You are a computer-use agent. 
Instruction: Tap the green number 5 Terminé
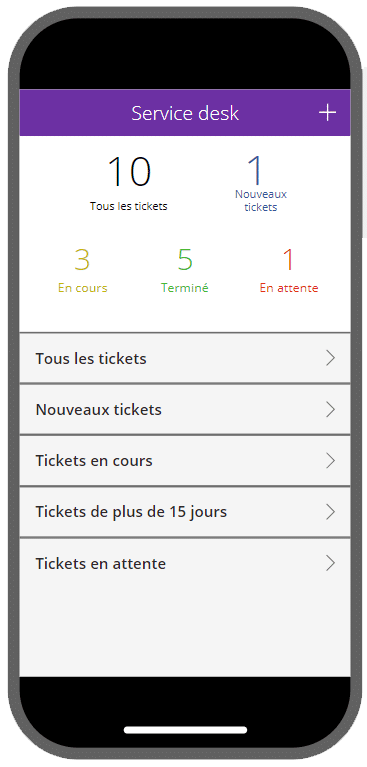click(x=185, y=259)
